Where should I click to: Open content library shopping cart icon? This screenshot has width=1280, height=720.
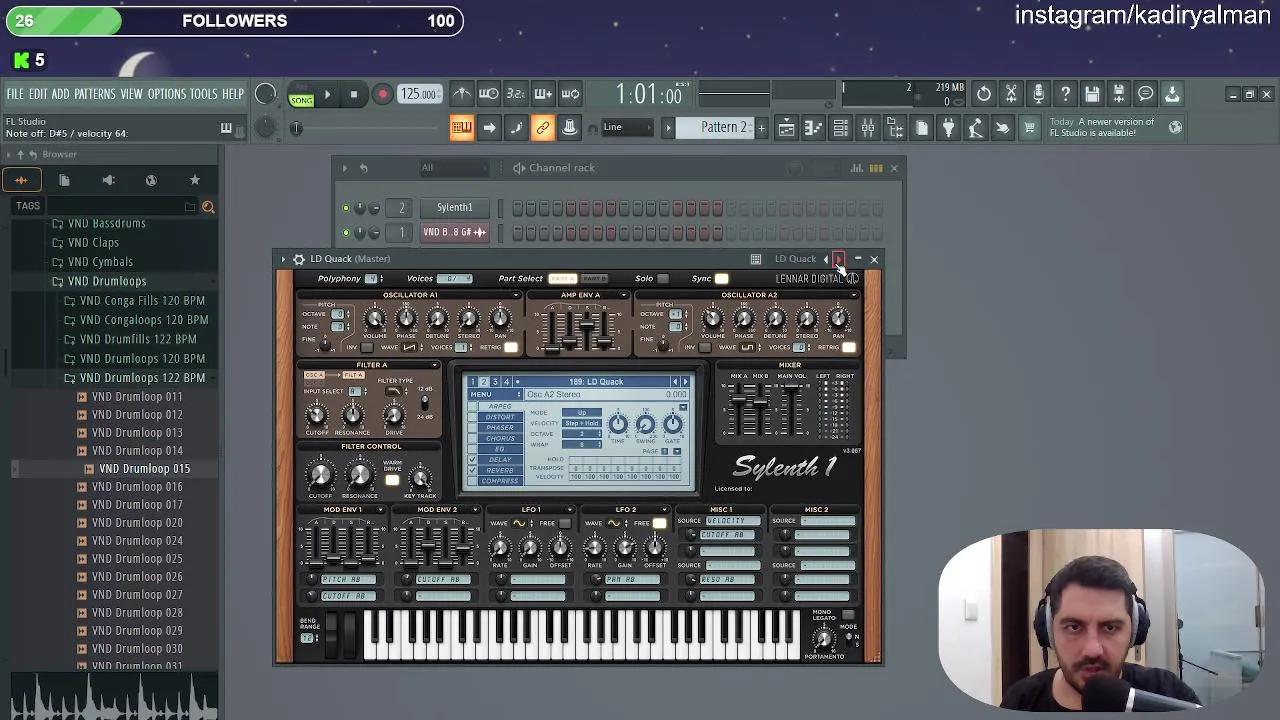[1029, 127]
